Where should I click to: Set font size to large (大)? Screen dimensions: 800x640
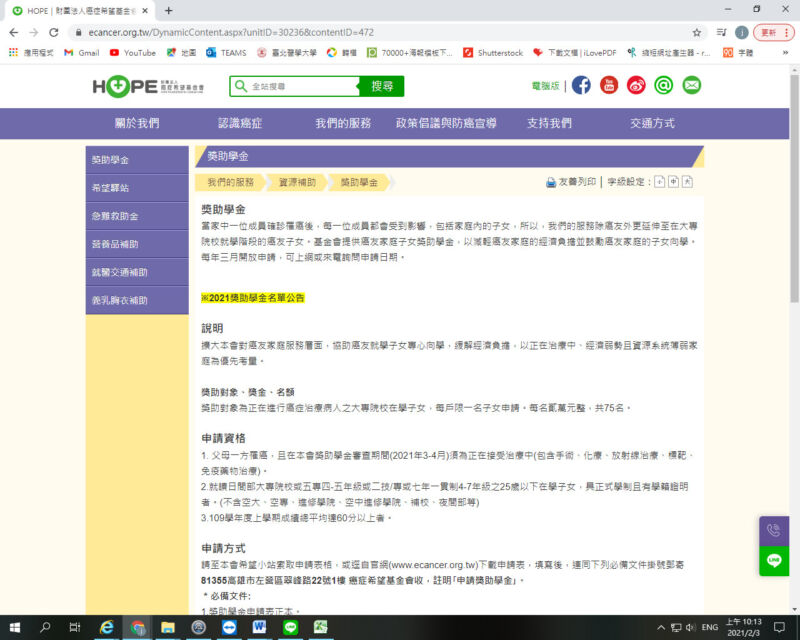(688, 182)
